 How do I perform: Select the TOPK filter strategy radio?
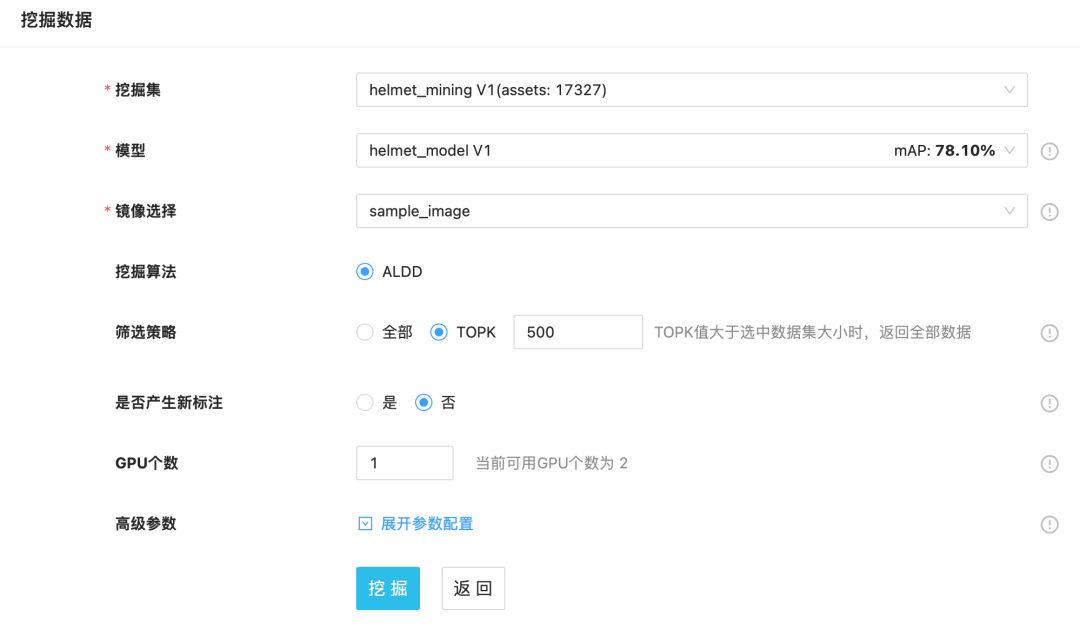[439, 332]
